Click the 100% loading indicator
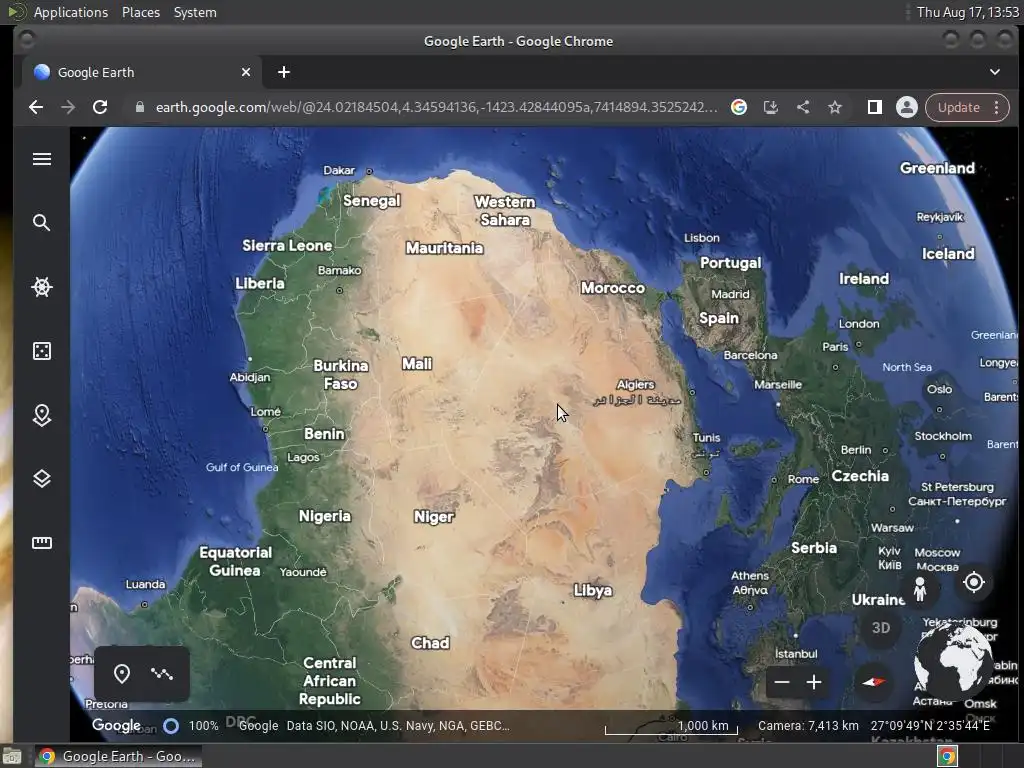The height and width of the screenshot is (768, 1024). click(191, 726)
